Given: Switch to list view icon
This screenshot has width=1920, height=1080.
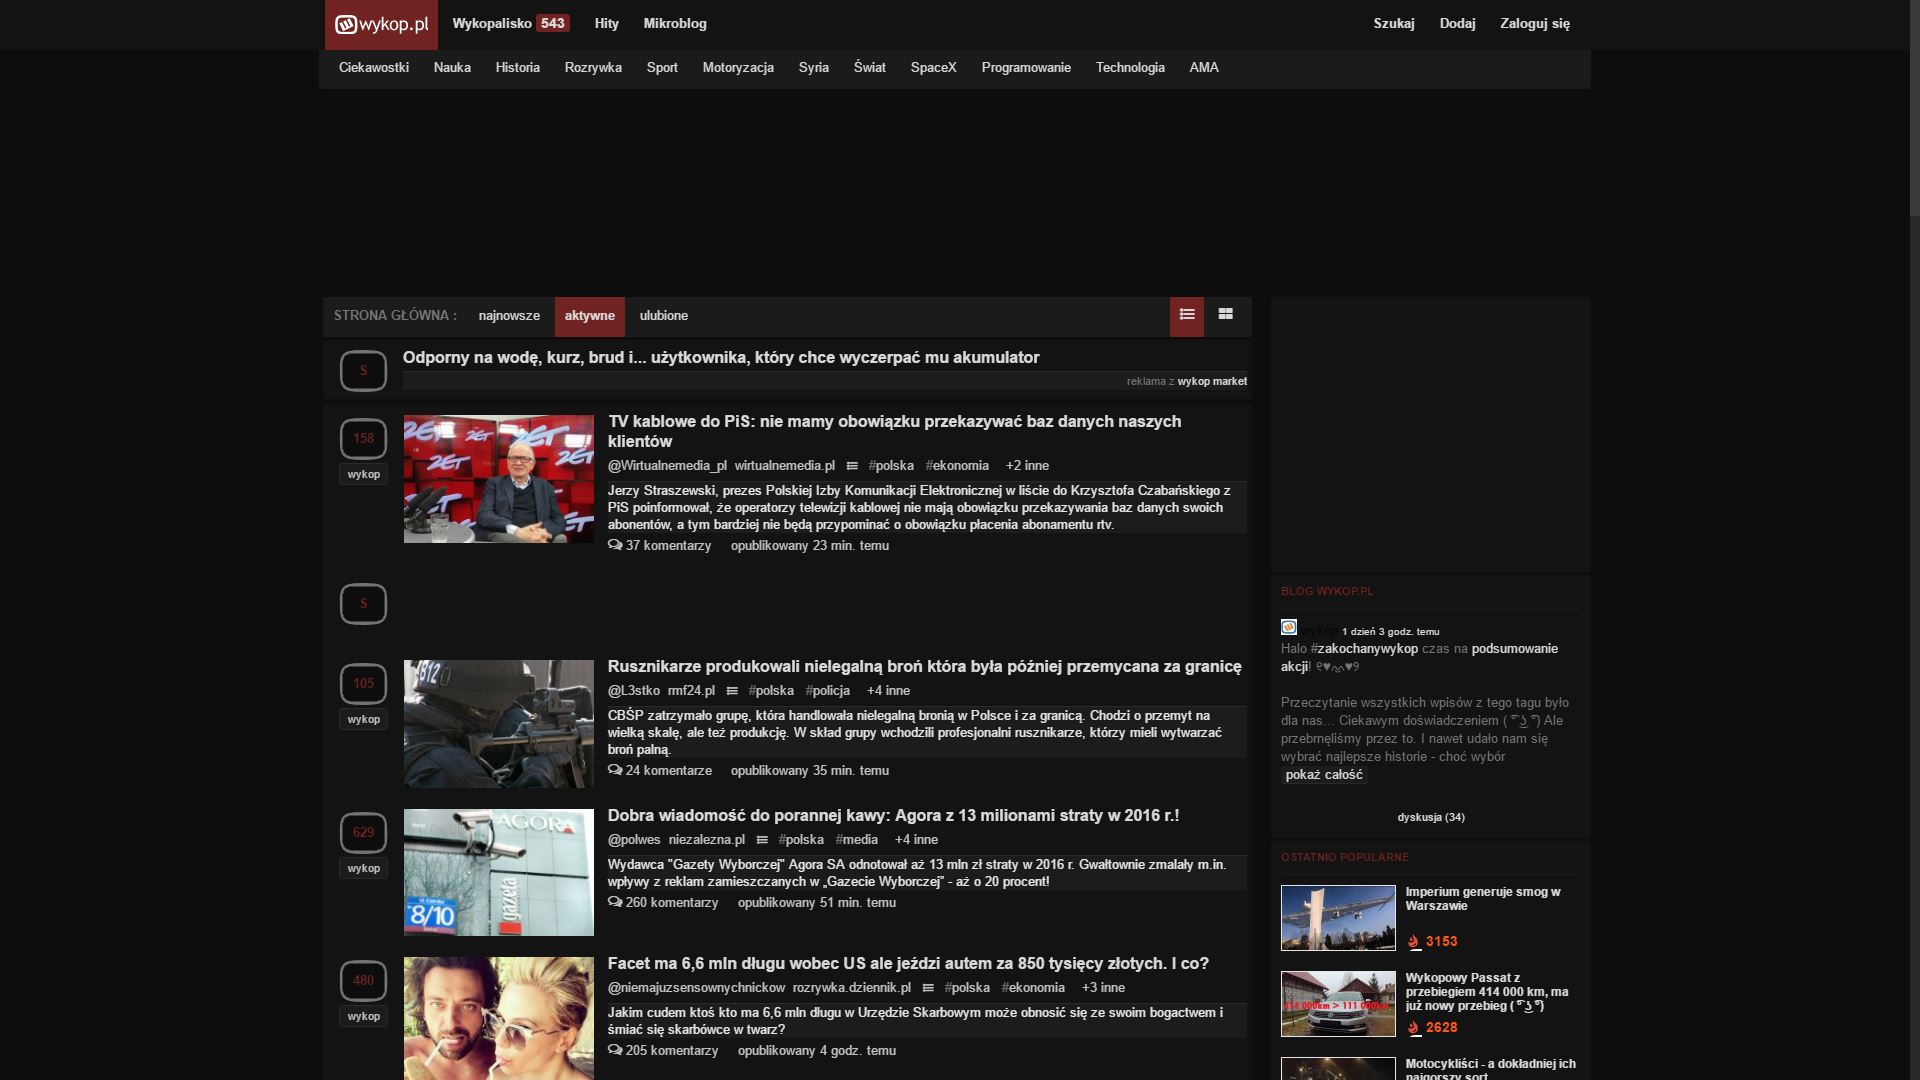Looking at the screenshot, I should coord(1187,315).
